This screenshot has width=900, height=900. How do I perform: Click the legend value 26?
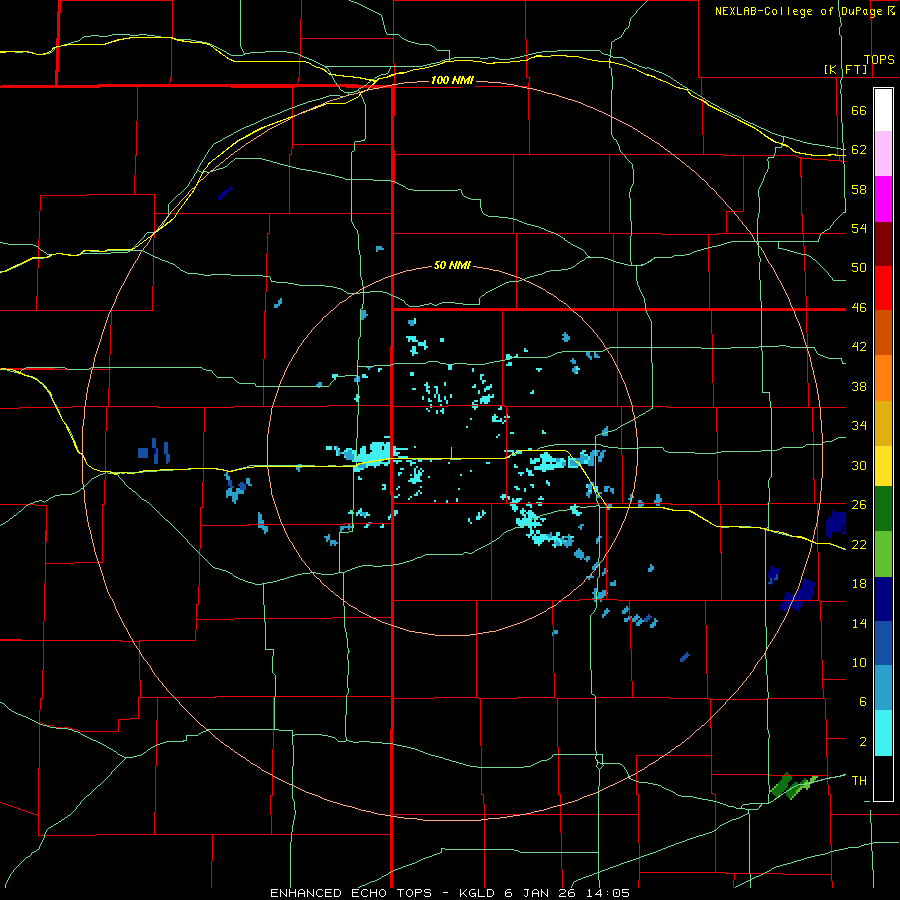(859, 505)
